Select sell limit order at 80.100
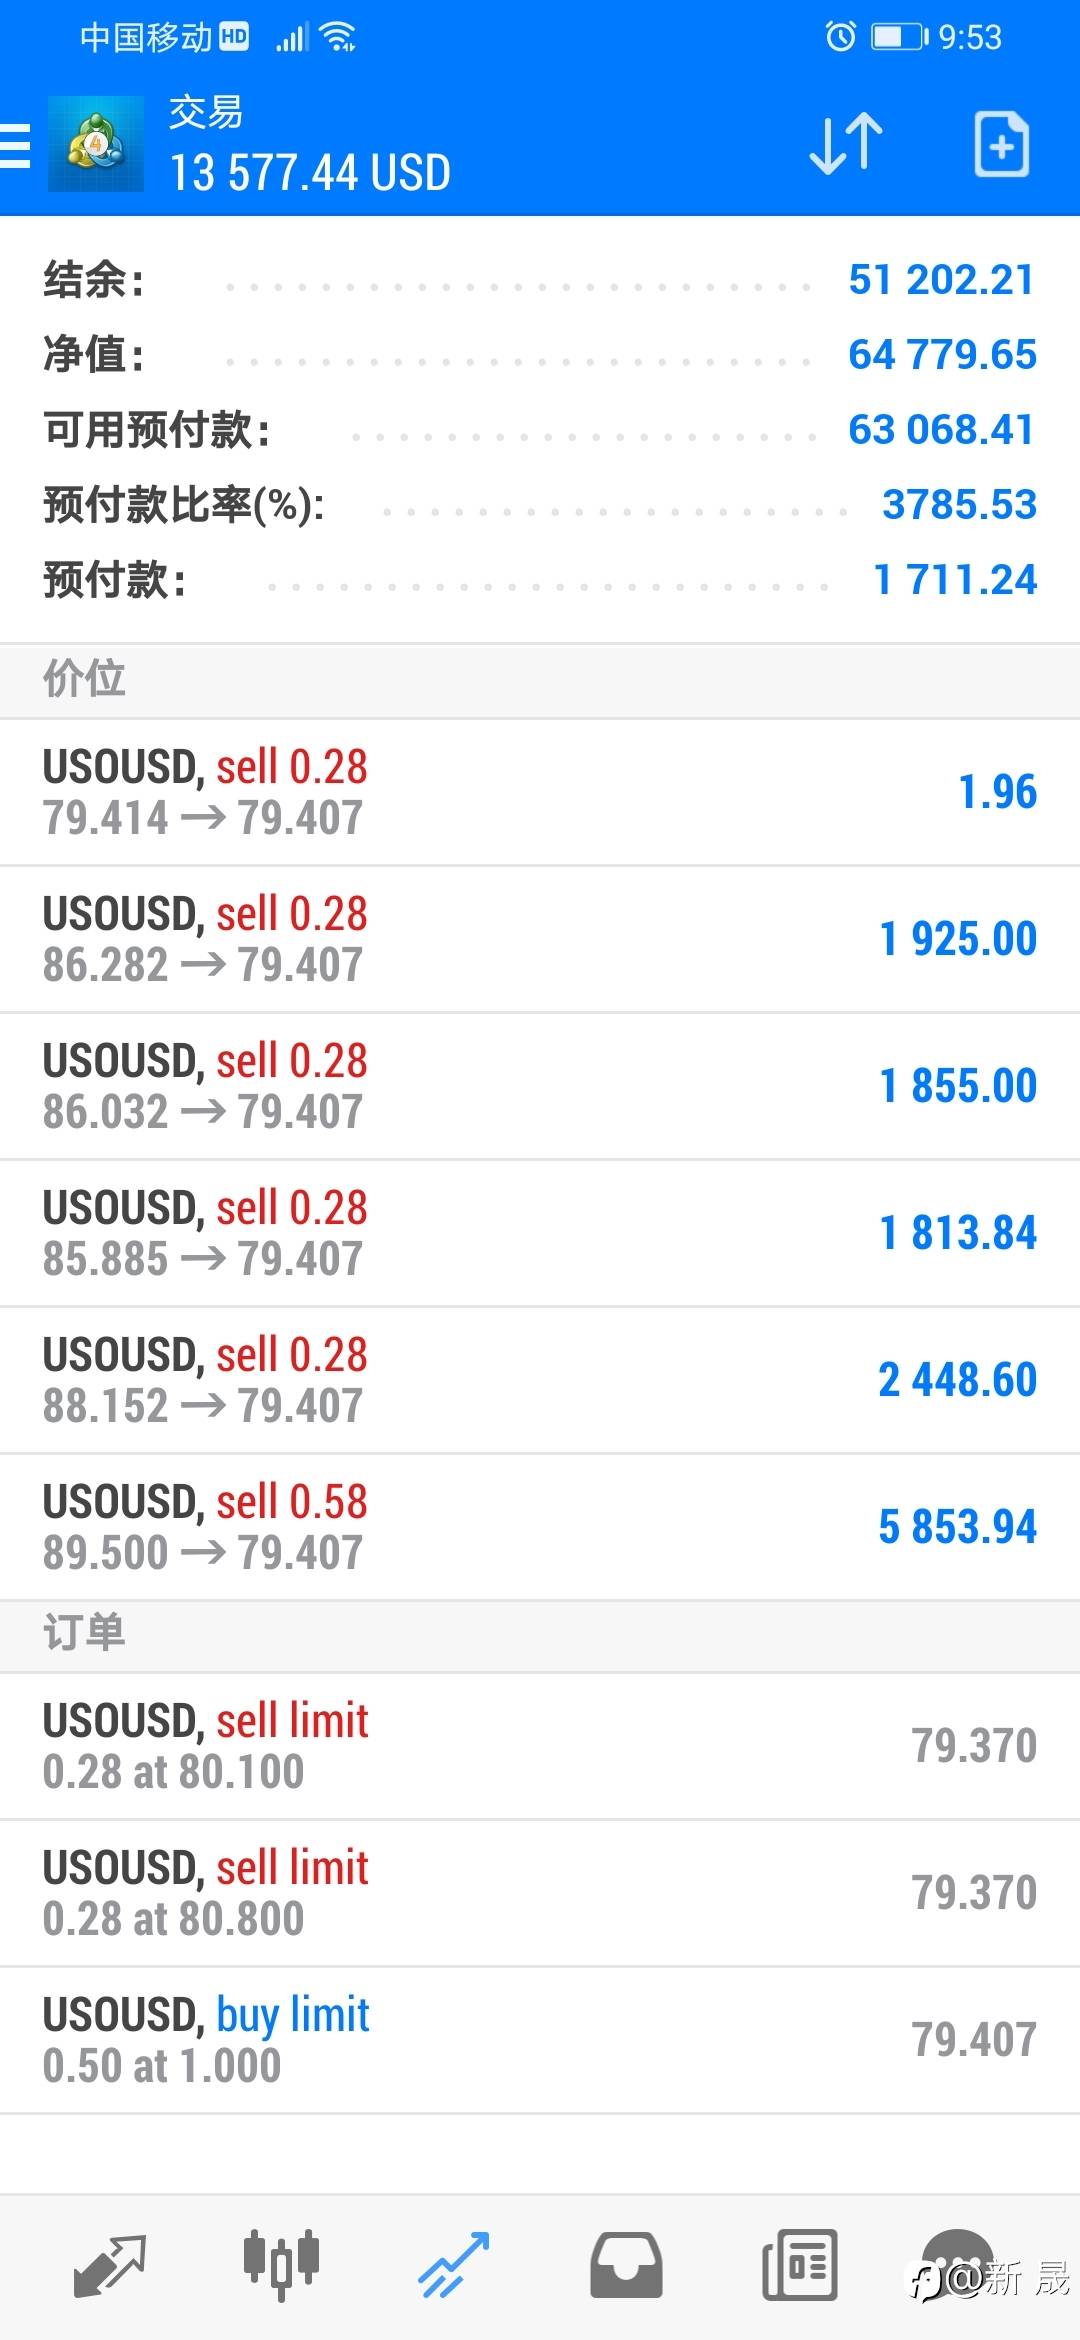Viewport: 1080px width, 2340px height. point(540,1746)
